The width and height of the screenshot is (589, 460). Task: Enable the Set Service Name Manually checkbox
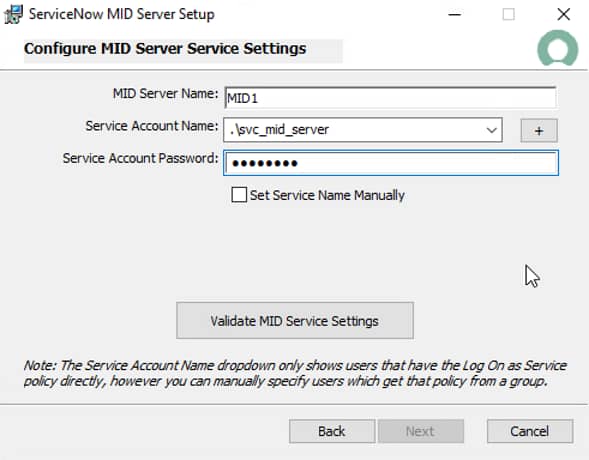pos(239,195)
